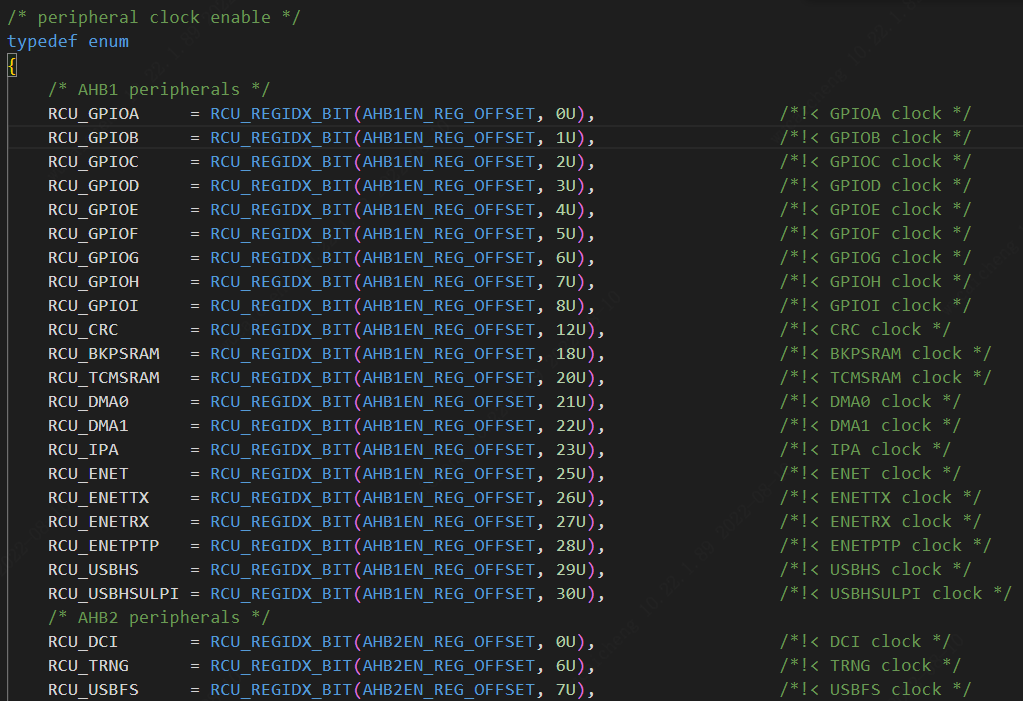
Task: Select the RCU_GPIOA enum identifier
Action: coord(93,113)
